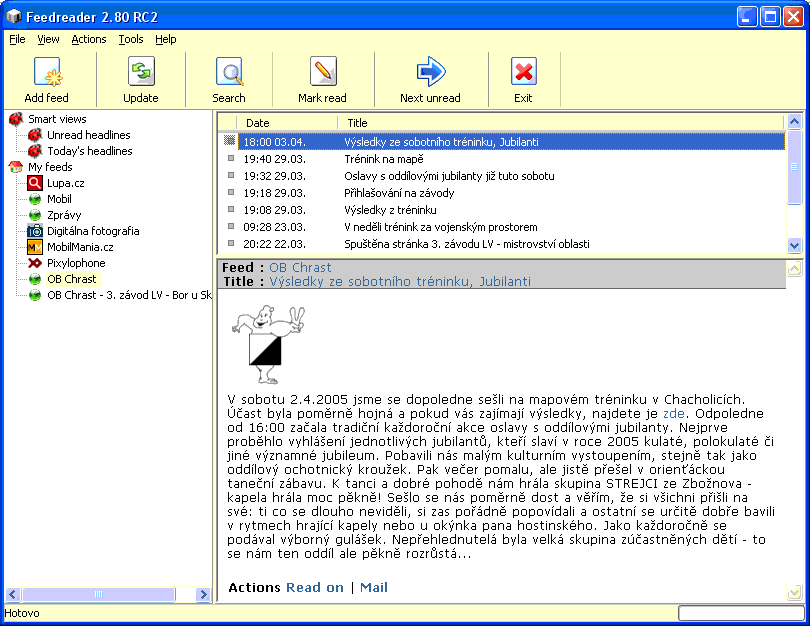The image size is (810, 626).
Task: Click the Mail action link
Action: tap(373, 588)
